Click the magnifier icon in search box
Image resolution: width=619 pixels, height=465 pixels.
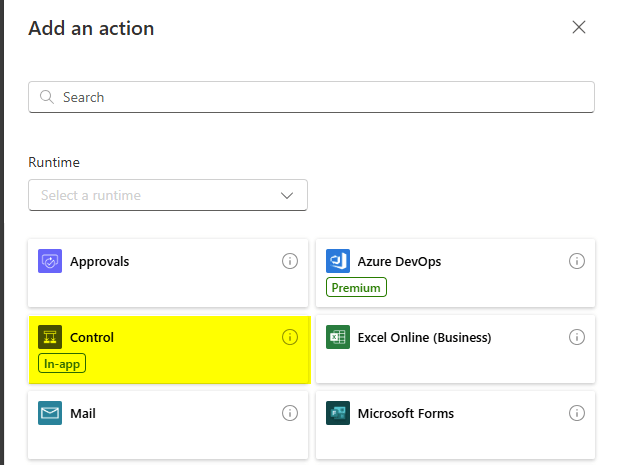click(x=47, y=97)
